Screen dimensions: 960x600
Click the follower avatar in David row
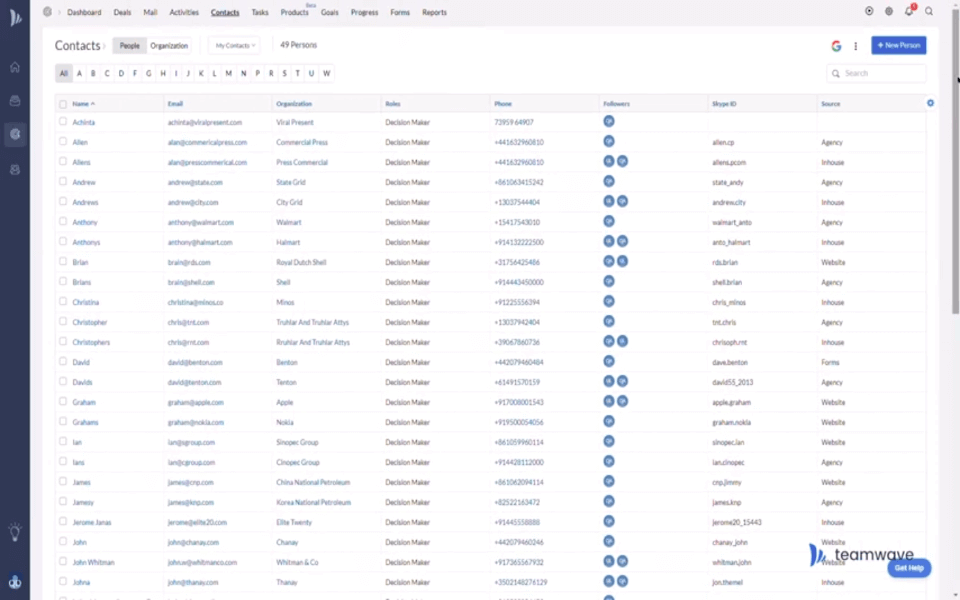(609, 361)
